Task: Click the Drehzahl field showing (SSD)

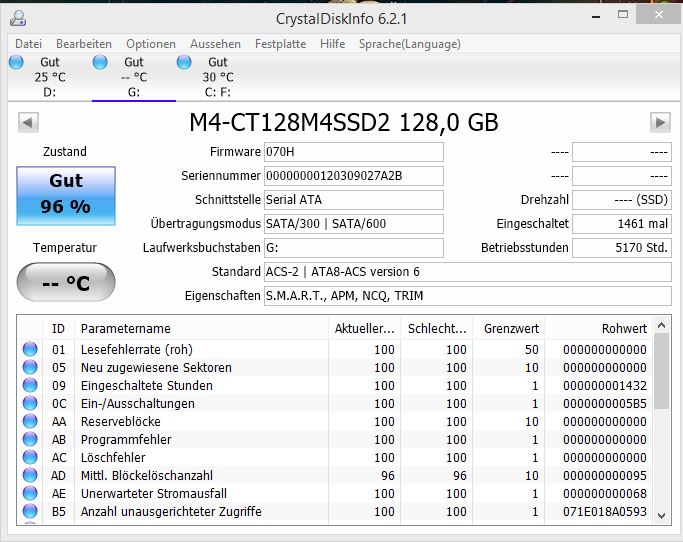Action: click(622, 200)
